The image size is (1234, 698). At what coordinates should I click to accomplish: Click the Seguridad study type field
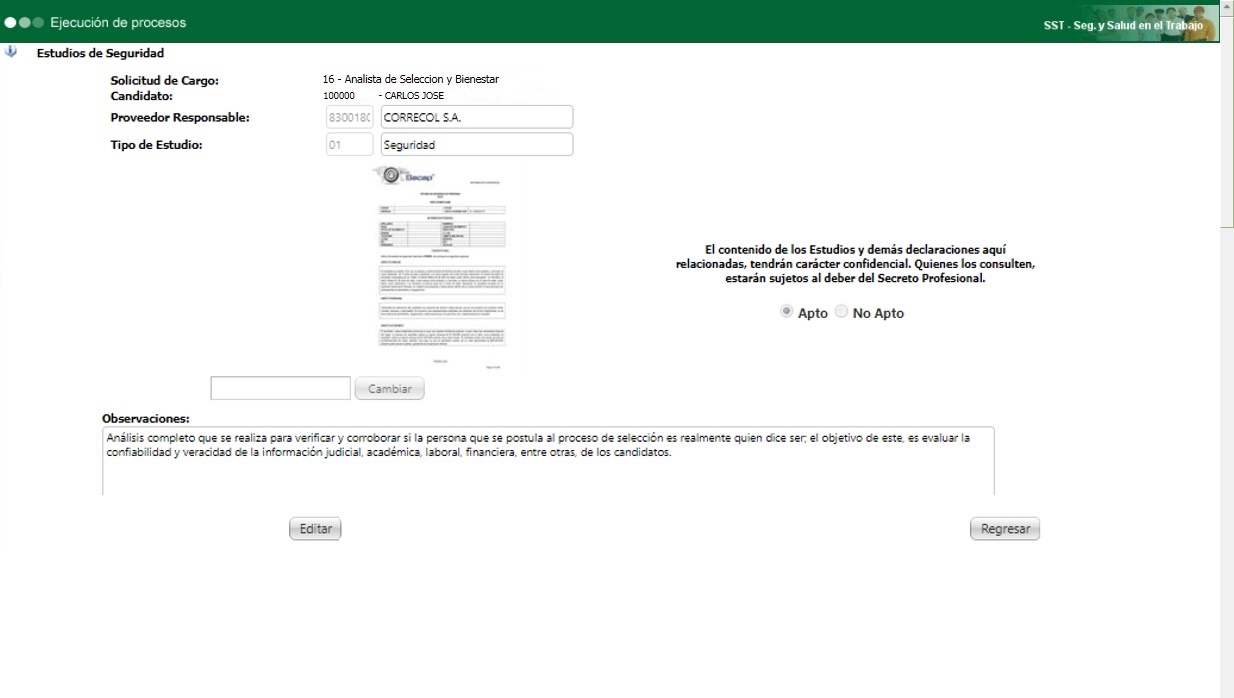[x=477, y=144]
